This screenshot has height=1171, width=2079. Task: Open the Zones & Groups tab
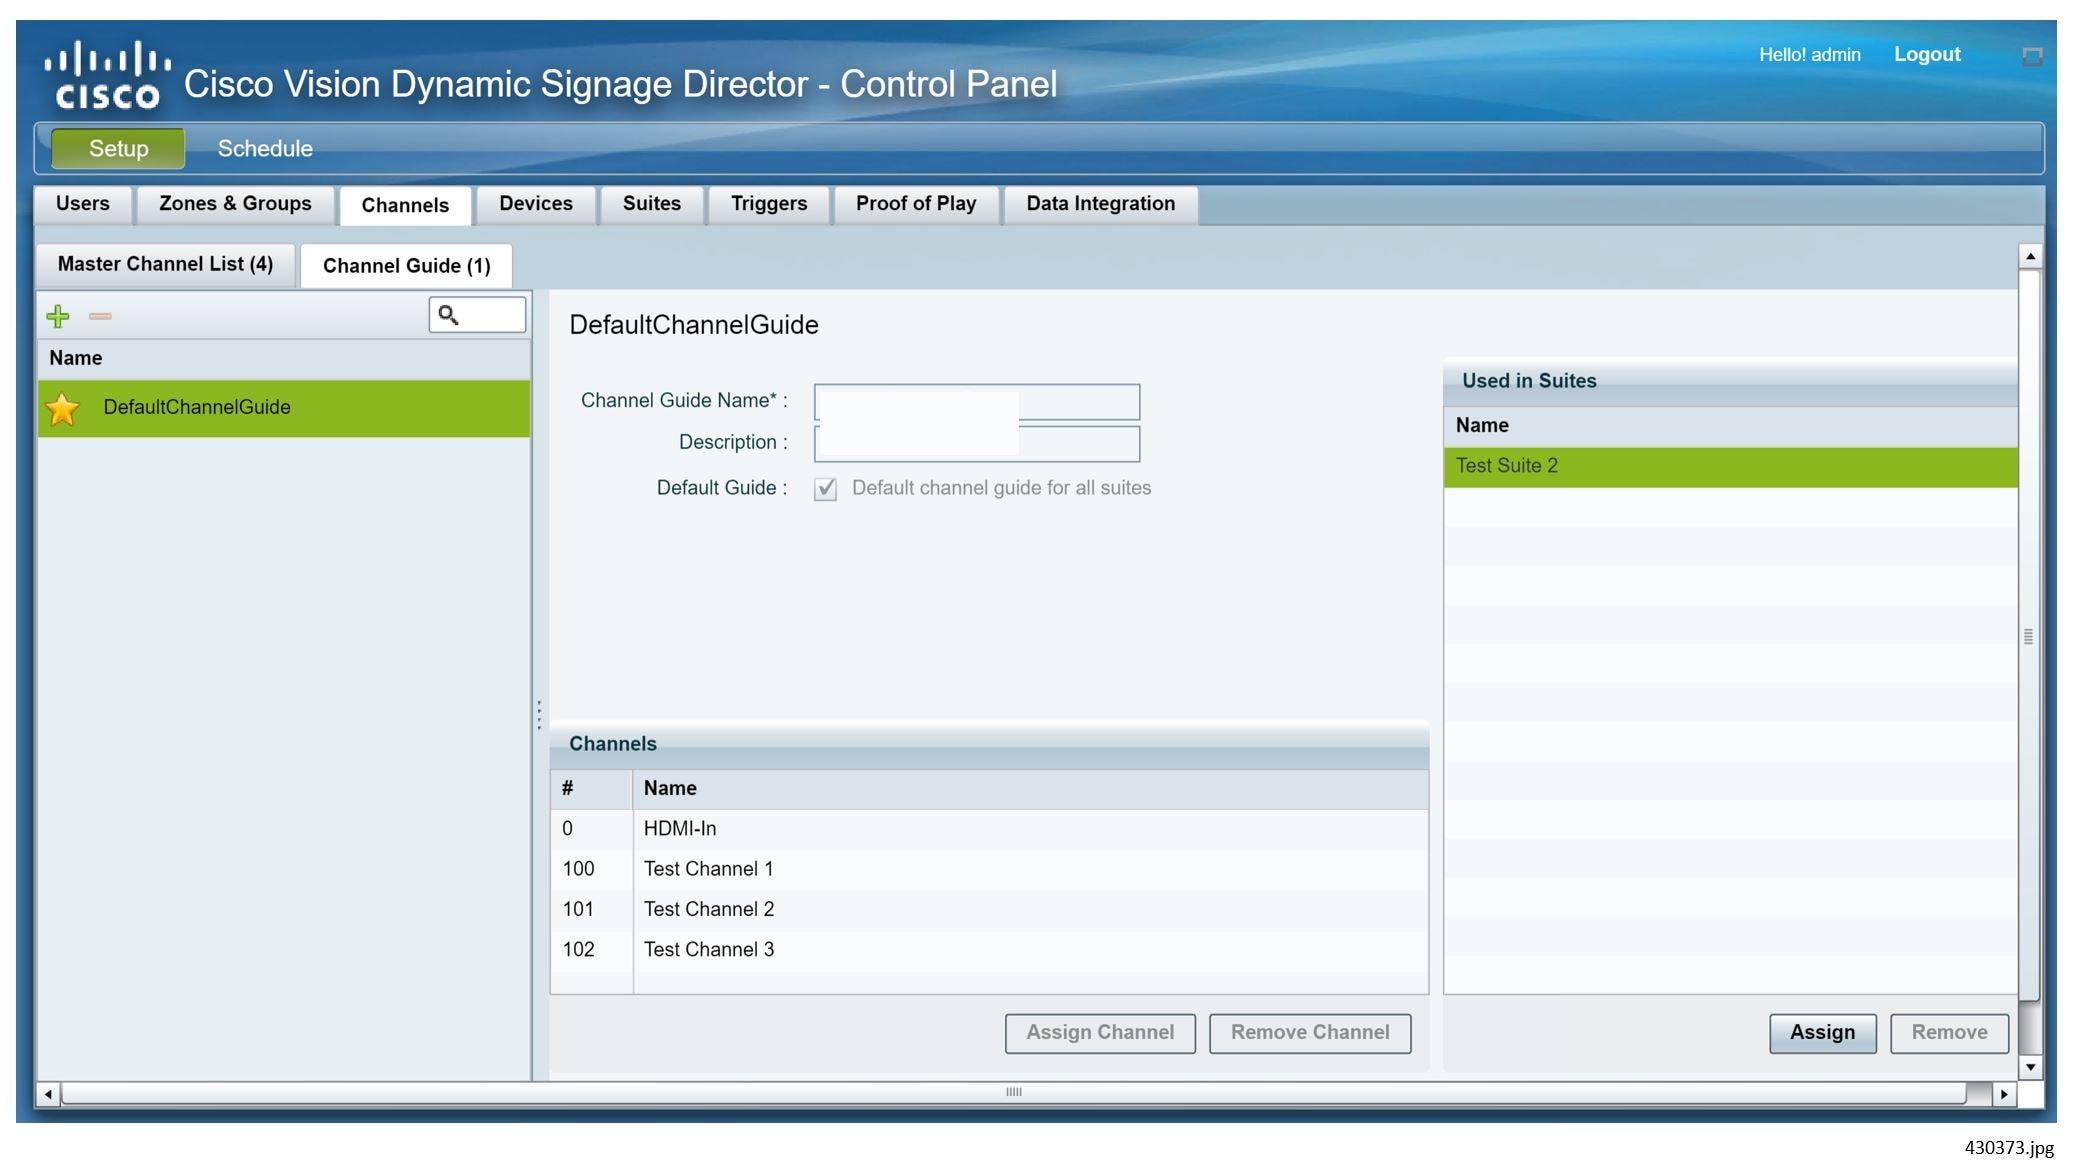pos(233,204)
